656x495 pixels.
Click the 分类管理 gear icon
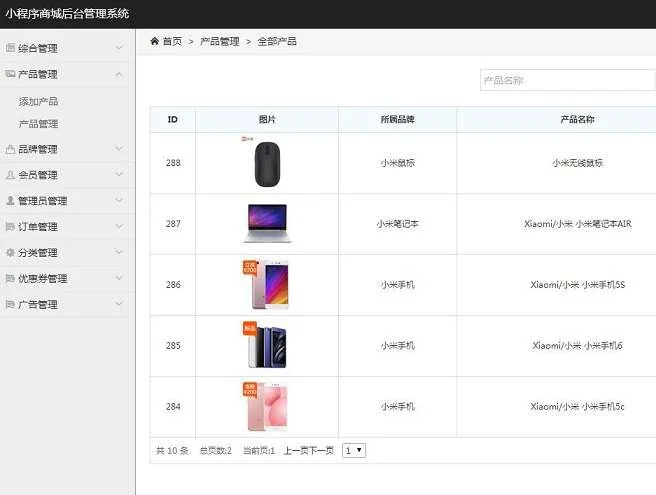point(10,253)
